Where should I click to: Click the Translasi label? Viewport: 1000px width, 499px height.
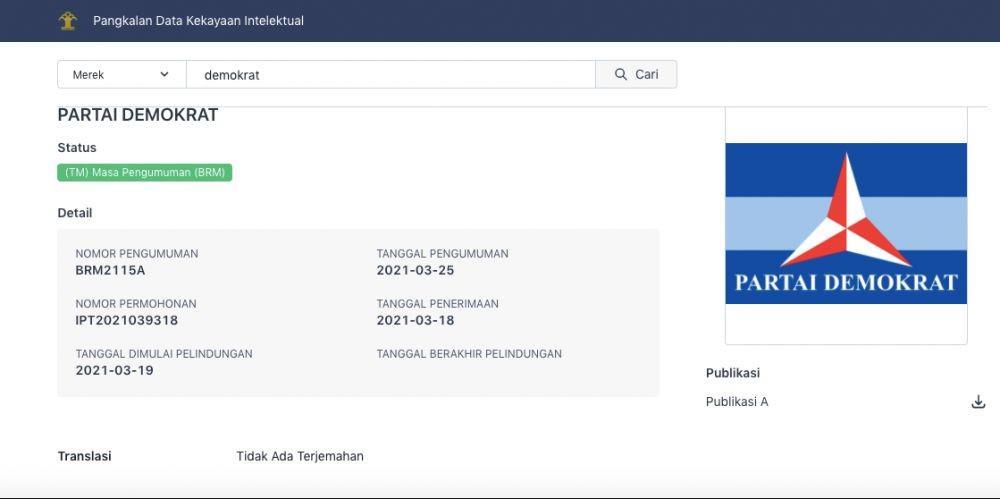(x=84, y=456)
